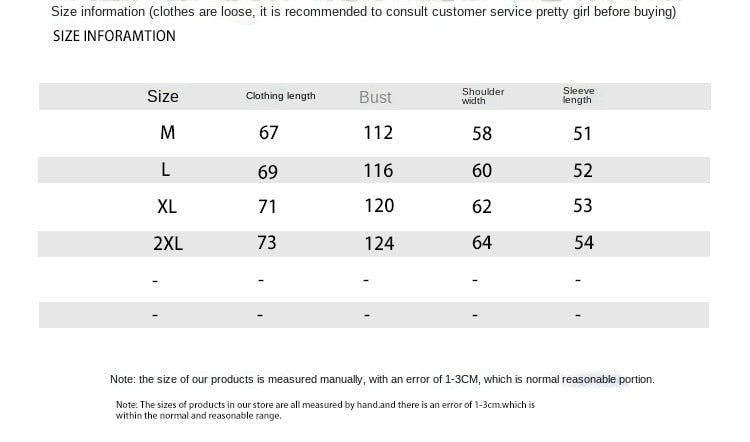The width and height of the screenshot is (750, 442).
Task: Click the Size column header
Action: pos(163,97)
